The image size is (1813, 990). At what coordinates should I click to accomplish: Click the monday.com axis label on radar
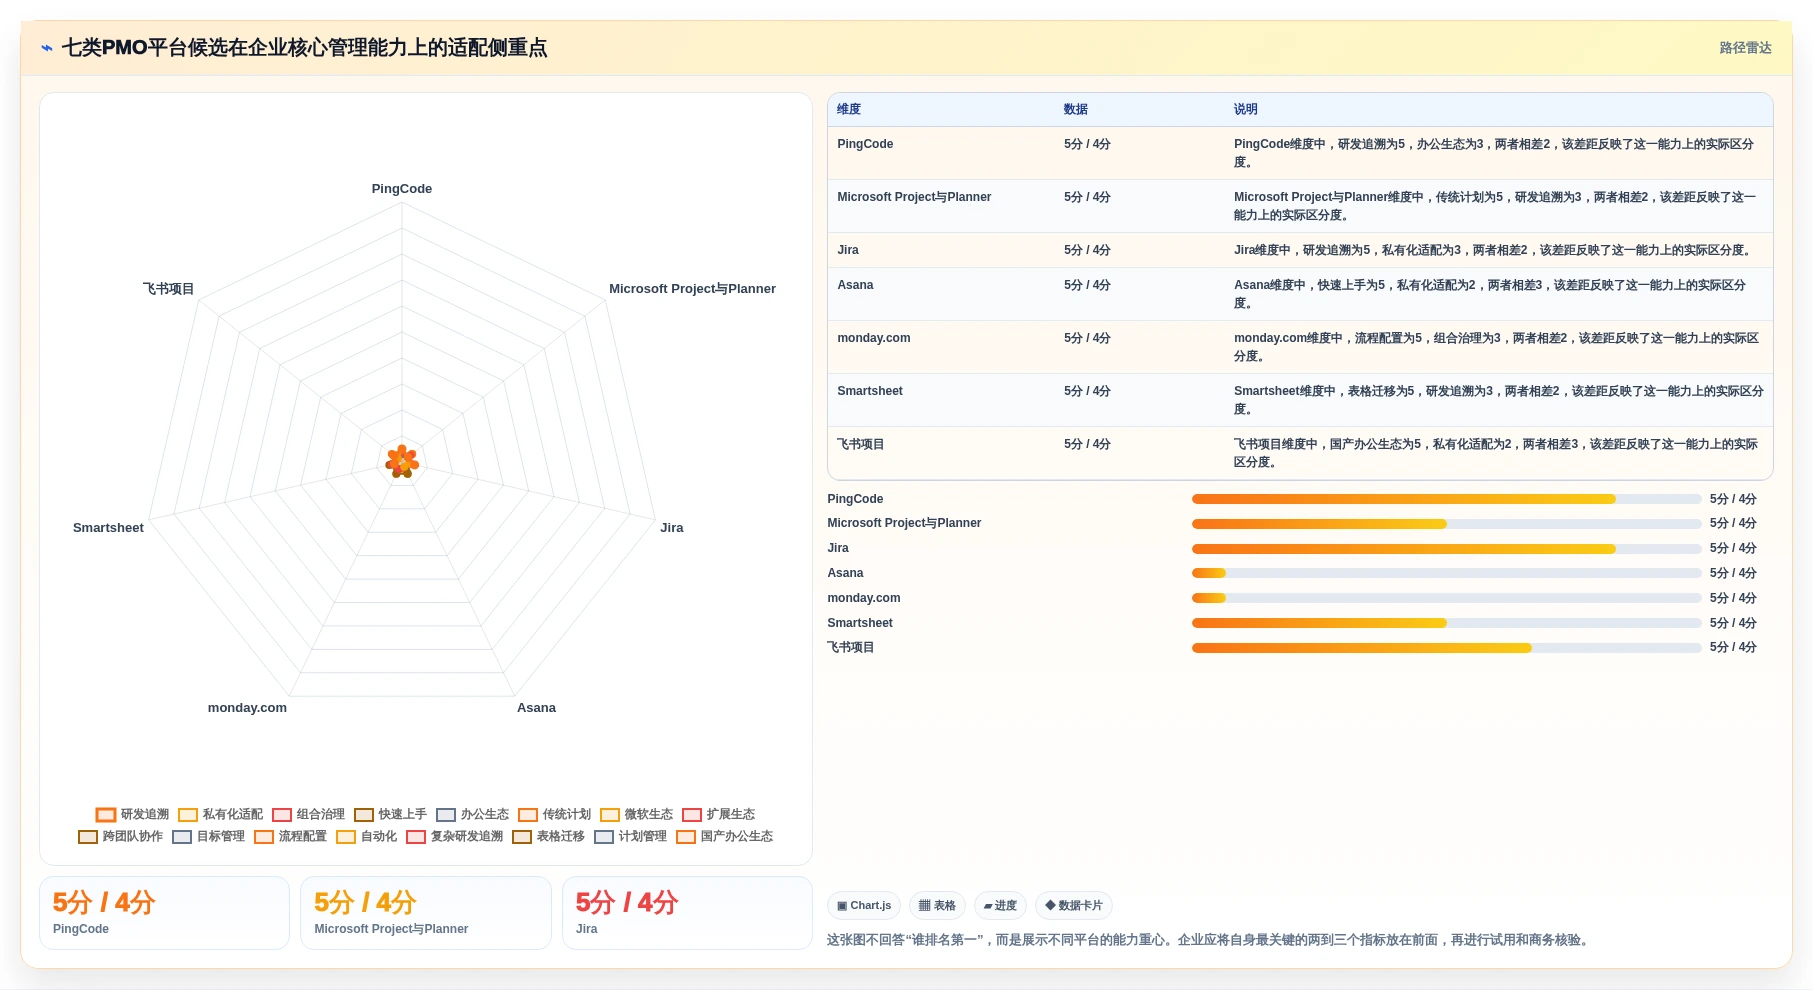tap(247, 708)
